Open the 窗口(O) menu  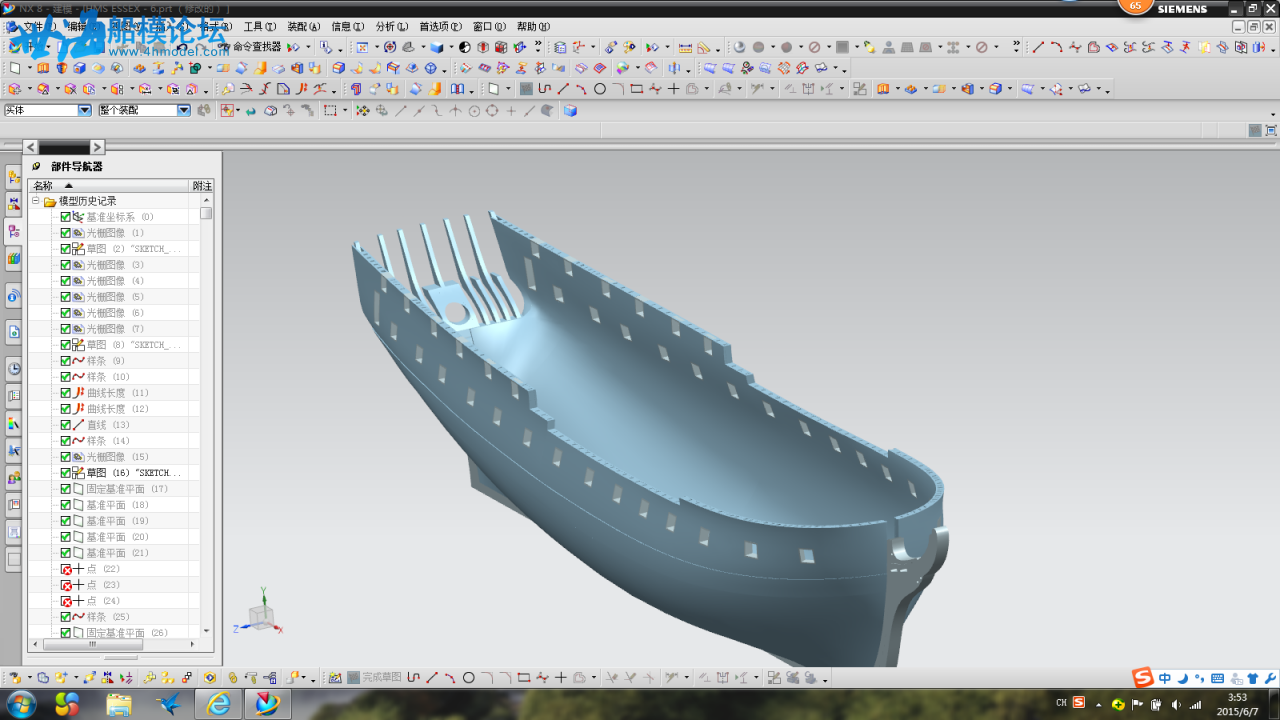[x=489, y=27]
